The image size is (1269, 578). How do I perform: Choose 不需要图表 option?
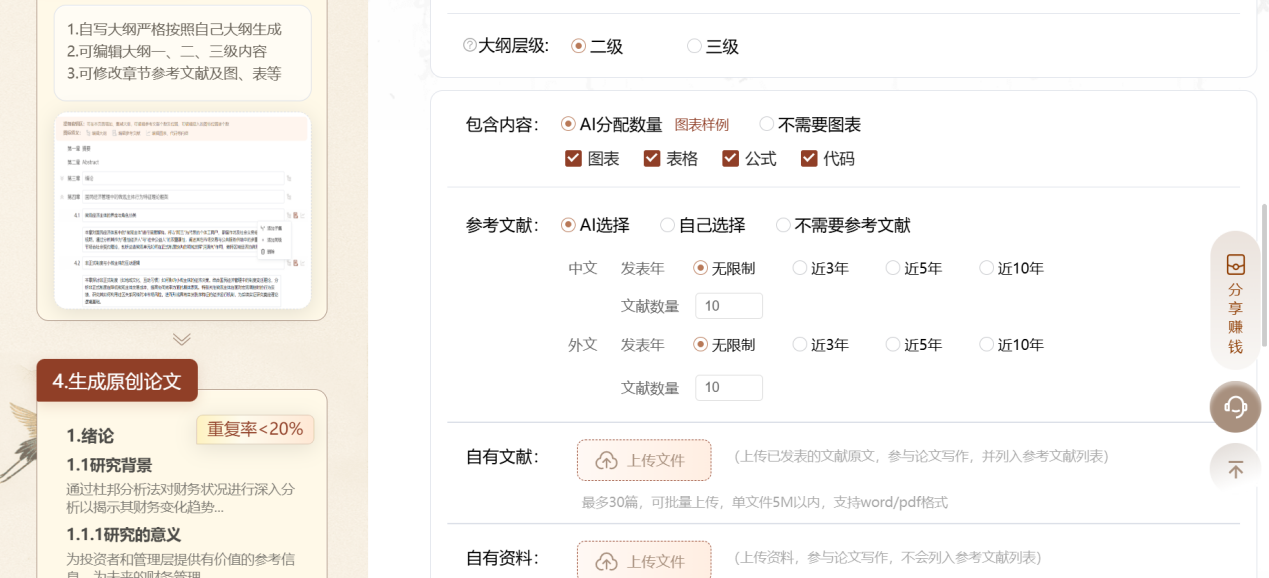pos(767,124)
